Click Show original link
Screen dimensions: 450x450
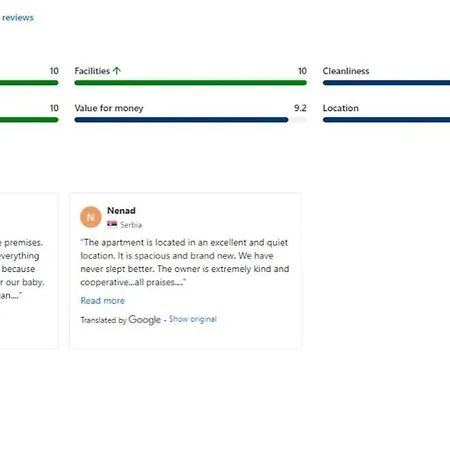pos(193,319)
